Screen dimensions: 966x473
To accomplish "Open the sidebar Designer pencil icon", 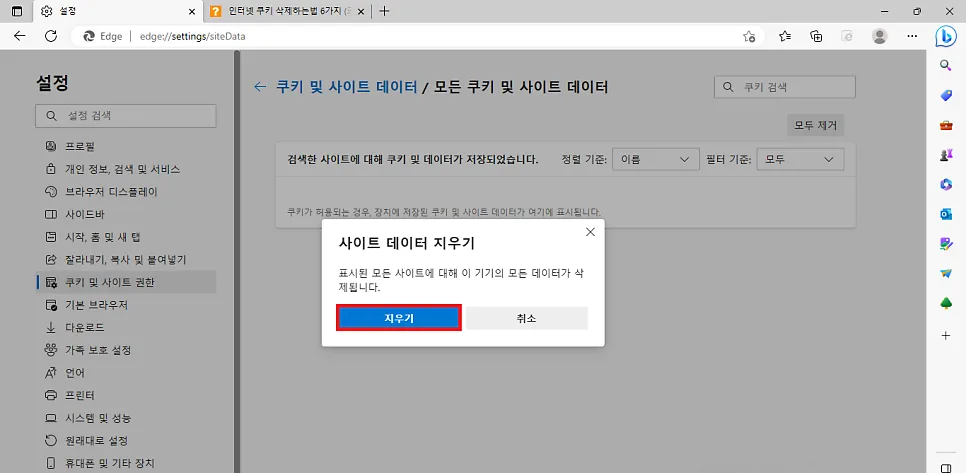I will click(x=946, y=244).
